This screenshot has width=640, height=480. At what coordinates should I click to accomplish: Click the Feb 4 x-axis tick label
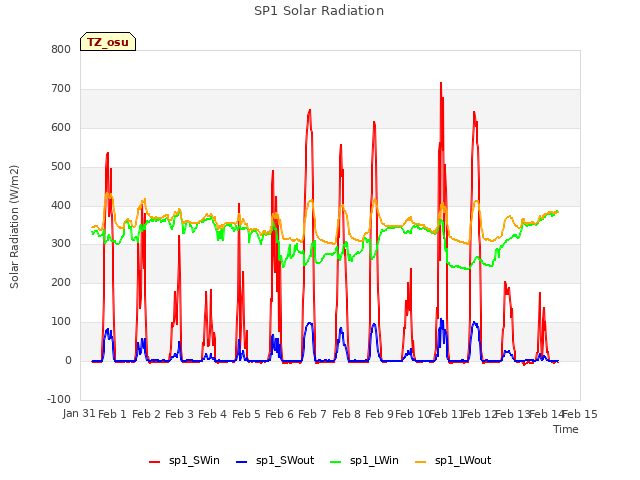pos(212,414)
